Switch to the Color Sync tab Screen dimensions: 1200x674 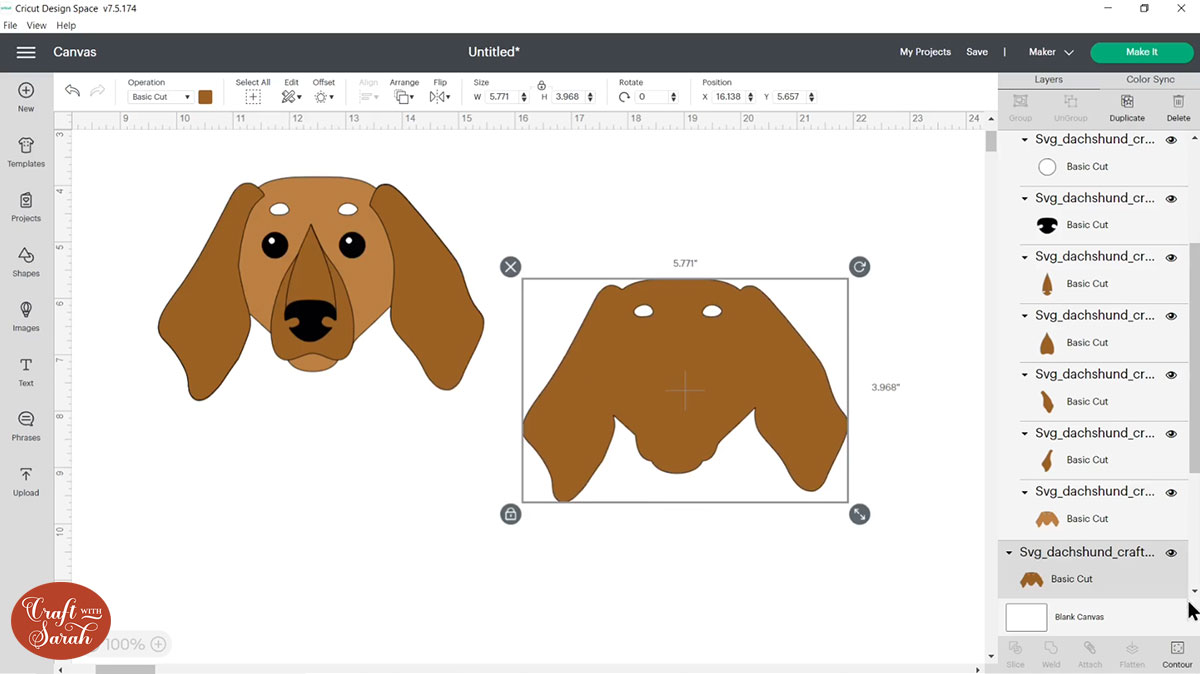pyautogui.click(x=1150, y=79)
